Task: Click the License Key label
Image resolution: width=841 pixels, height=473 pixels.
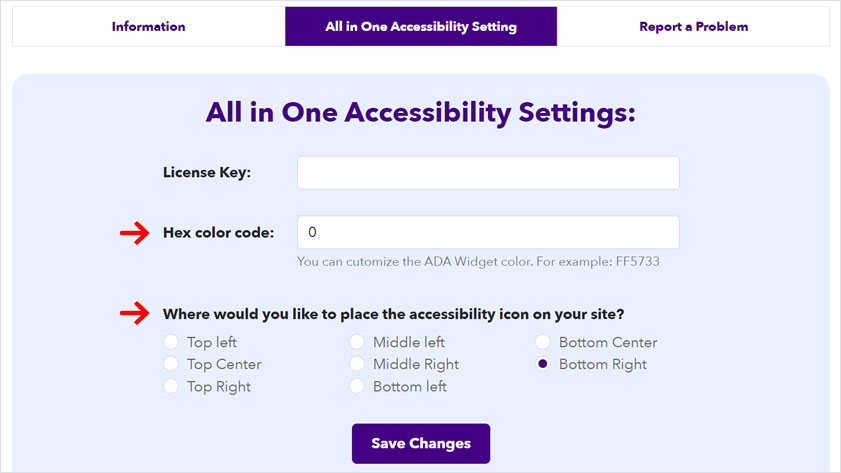Action: click(207, 173)
